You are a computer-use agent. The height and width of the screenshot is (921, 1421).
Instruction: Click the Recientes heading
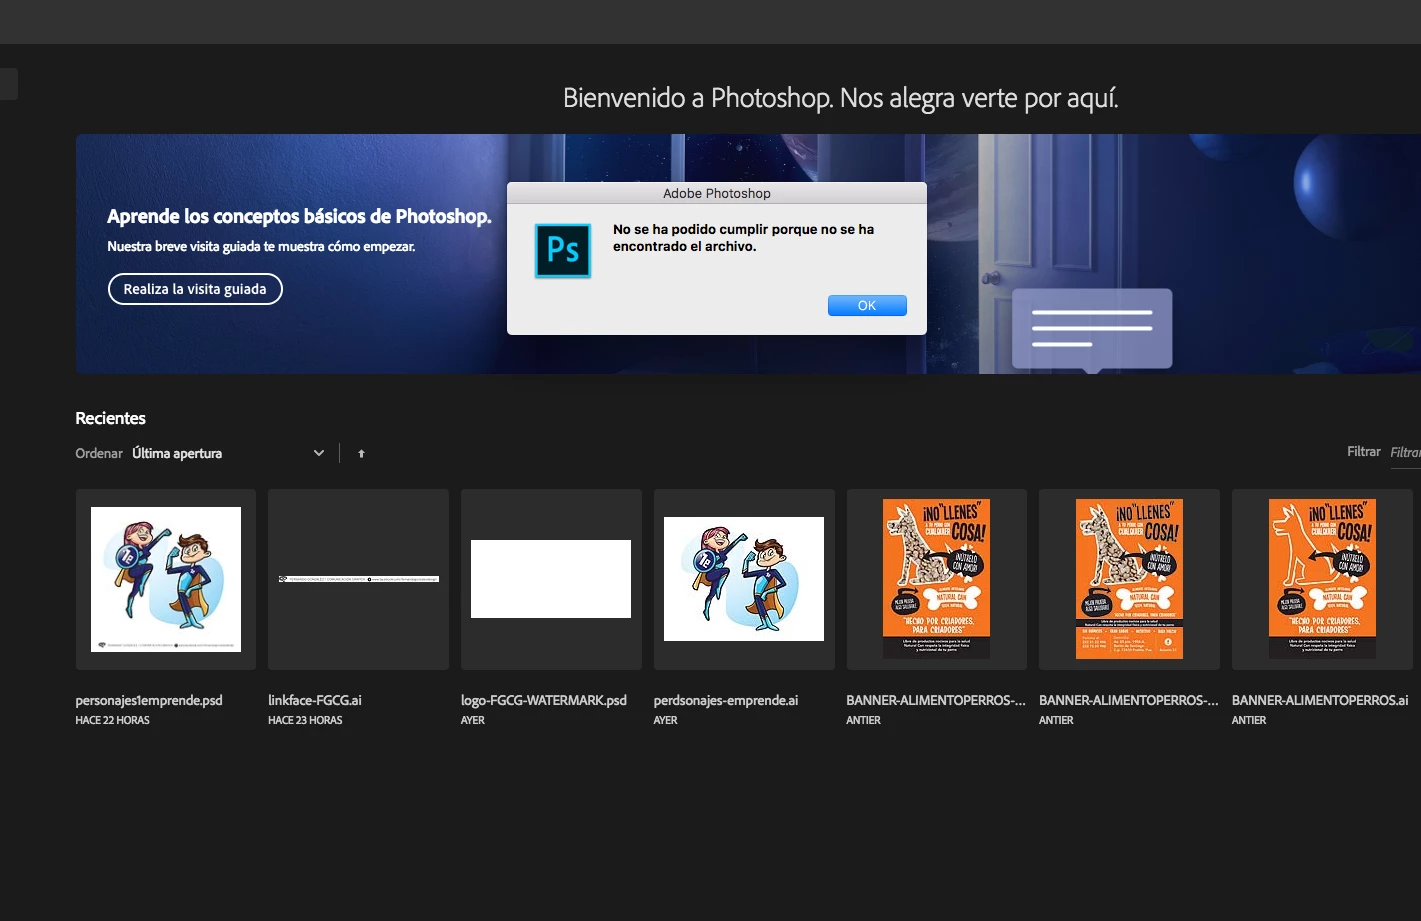coord(111,418)
